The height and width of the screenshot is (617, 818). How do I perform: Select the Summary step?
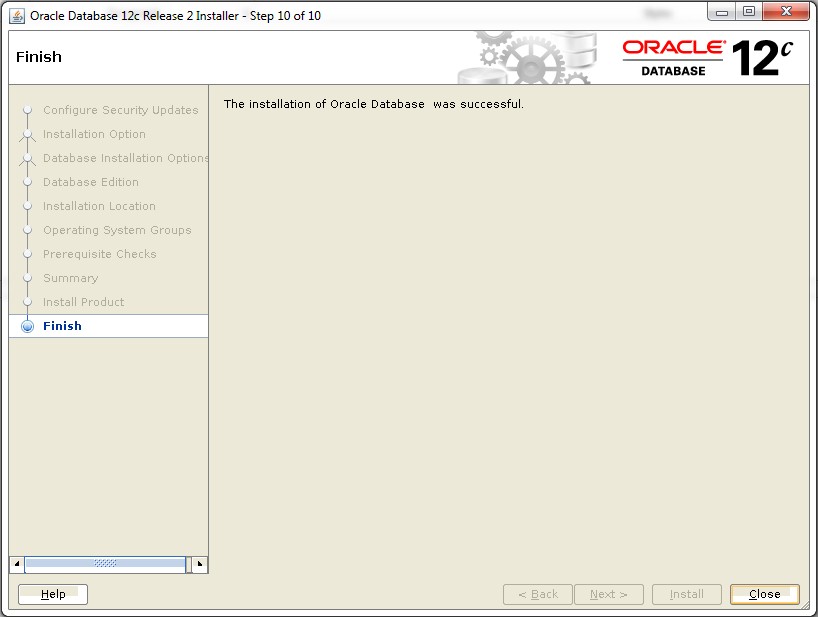click(x=70, y=278)
